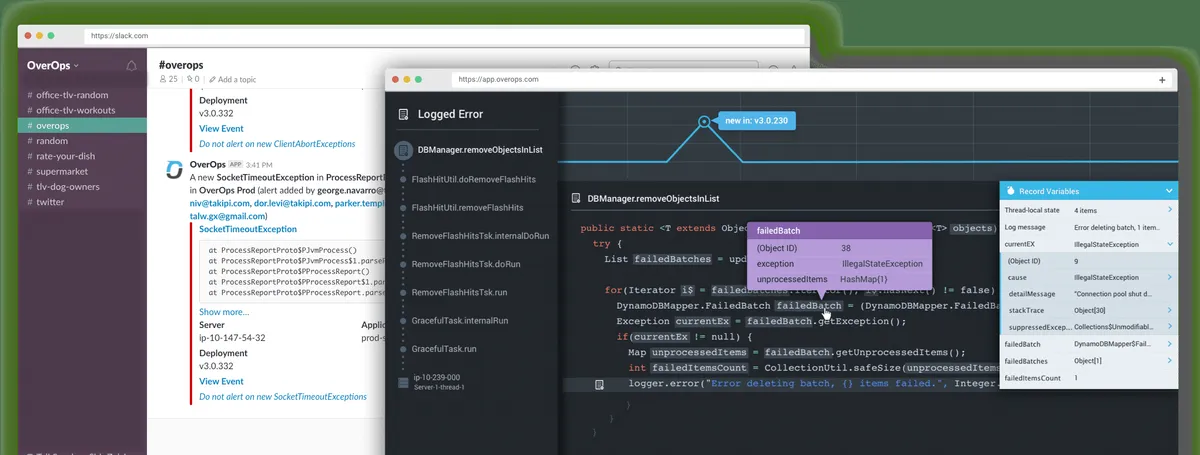The height and width of the screenshot is (455, 1200).
Task: Open the overops channel in Slack sidebar
Action: click(x=82, y=126)
